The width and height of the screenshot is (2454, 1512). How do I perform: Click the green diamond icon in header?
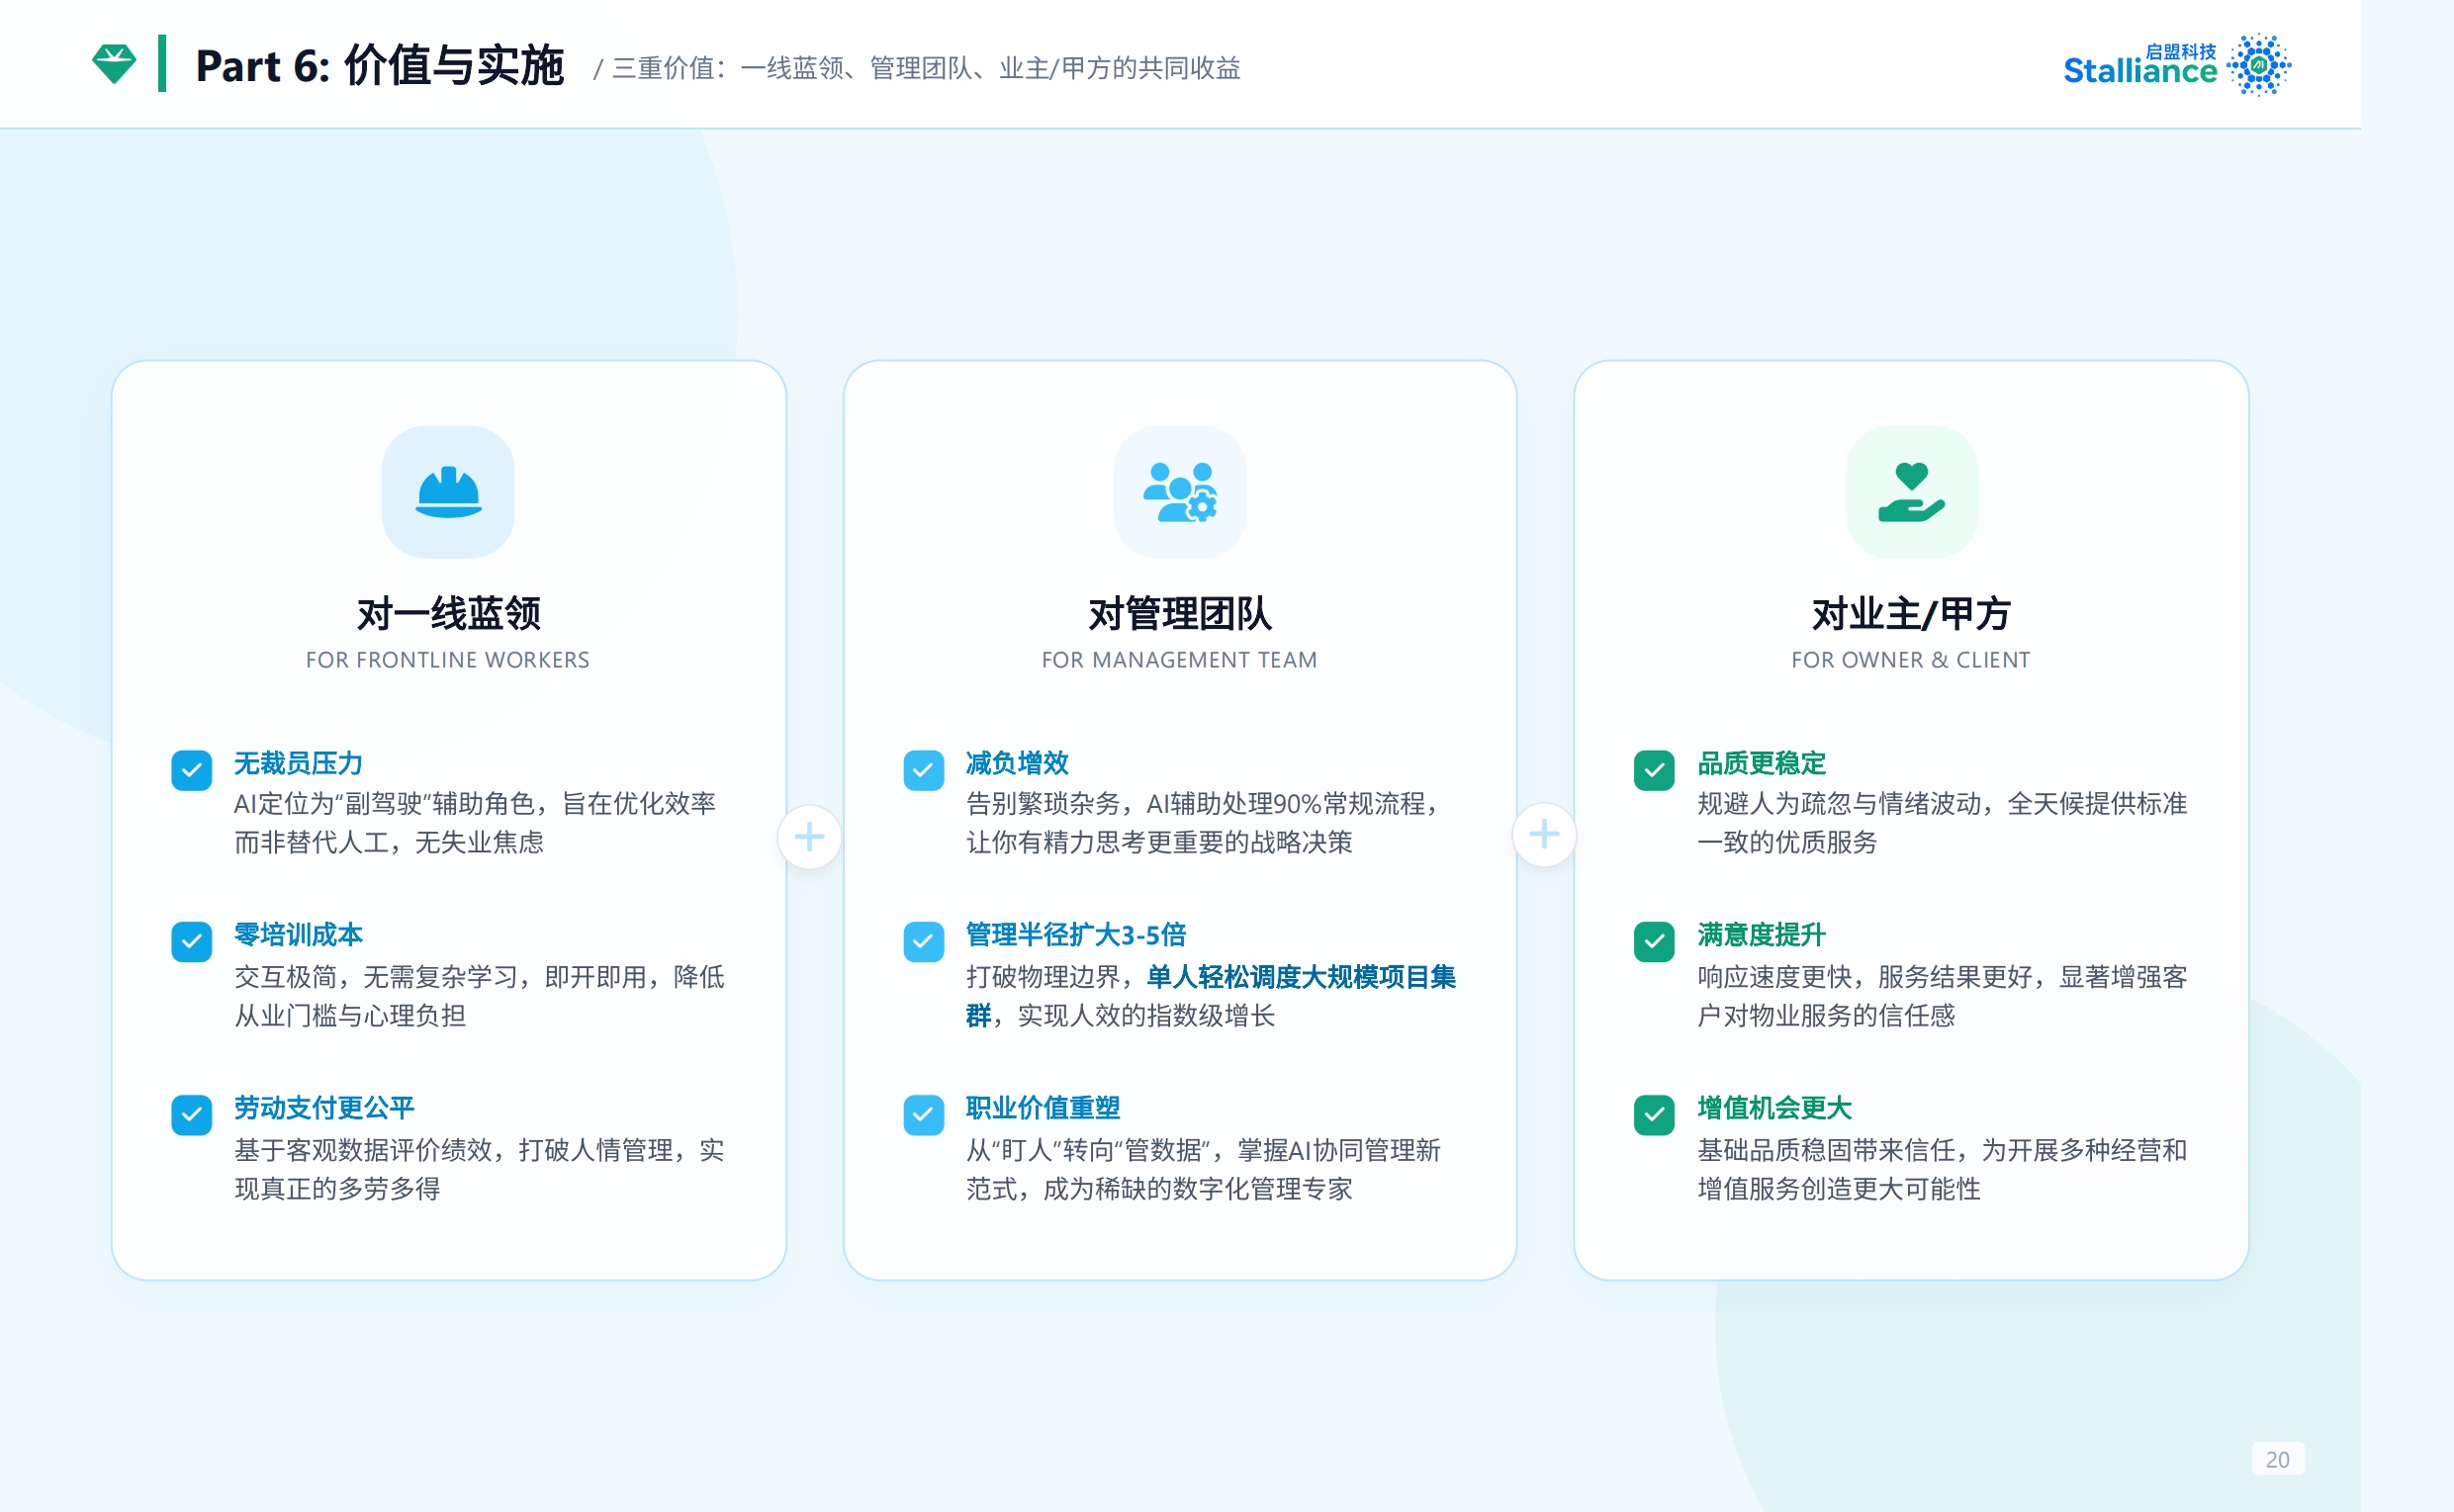114,64
